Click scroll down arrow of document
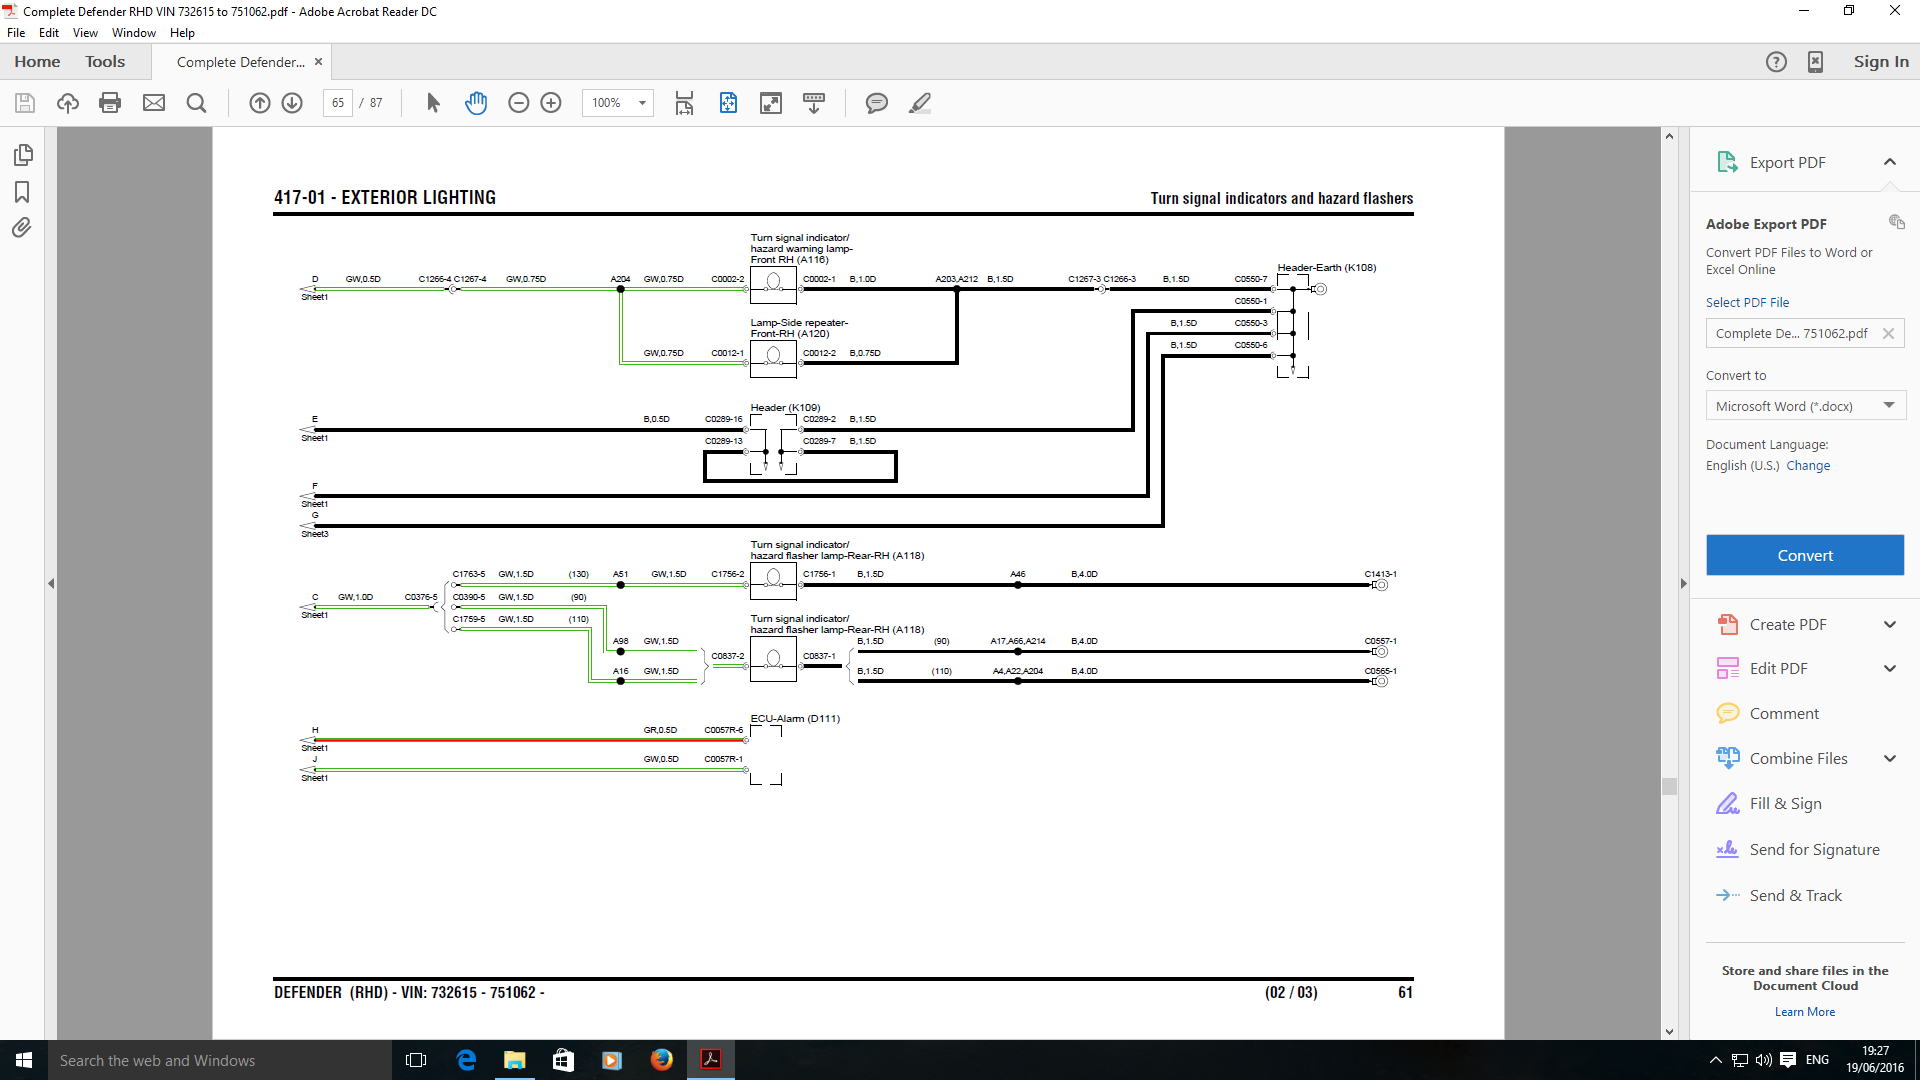This screenshot has height=1080, width=1920. tap(1669, 1032)
